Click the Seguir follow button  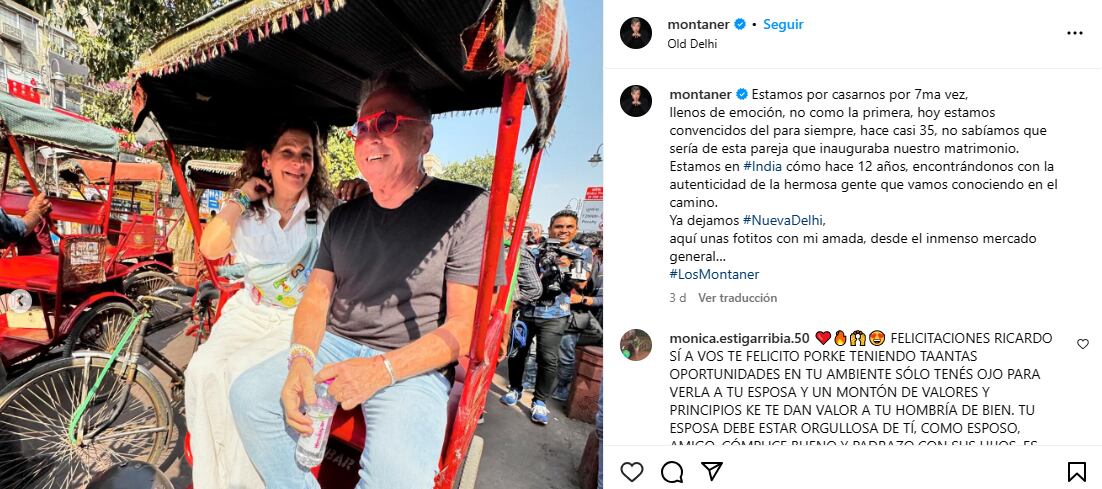point(783,25)
